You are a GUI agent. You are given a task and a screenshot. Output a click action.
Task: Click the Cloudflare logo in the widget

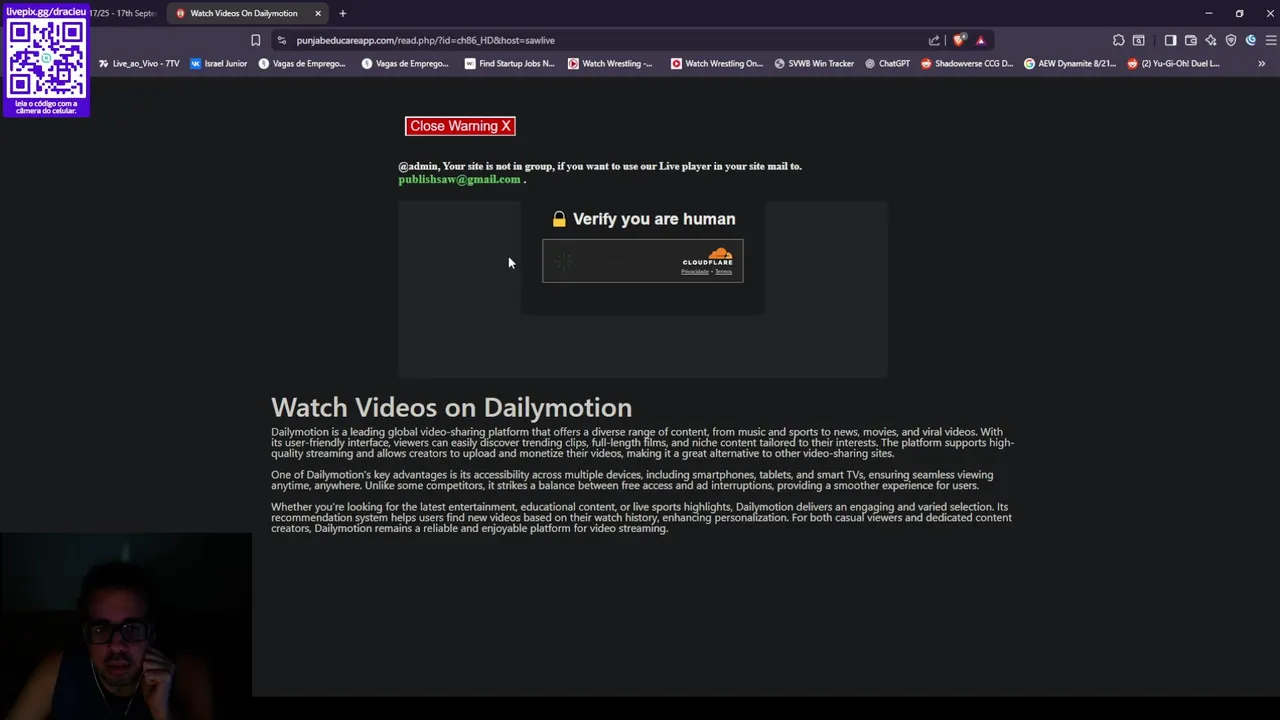(x=708, y=256)
